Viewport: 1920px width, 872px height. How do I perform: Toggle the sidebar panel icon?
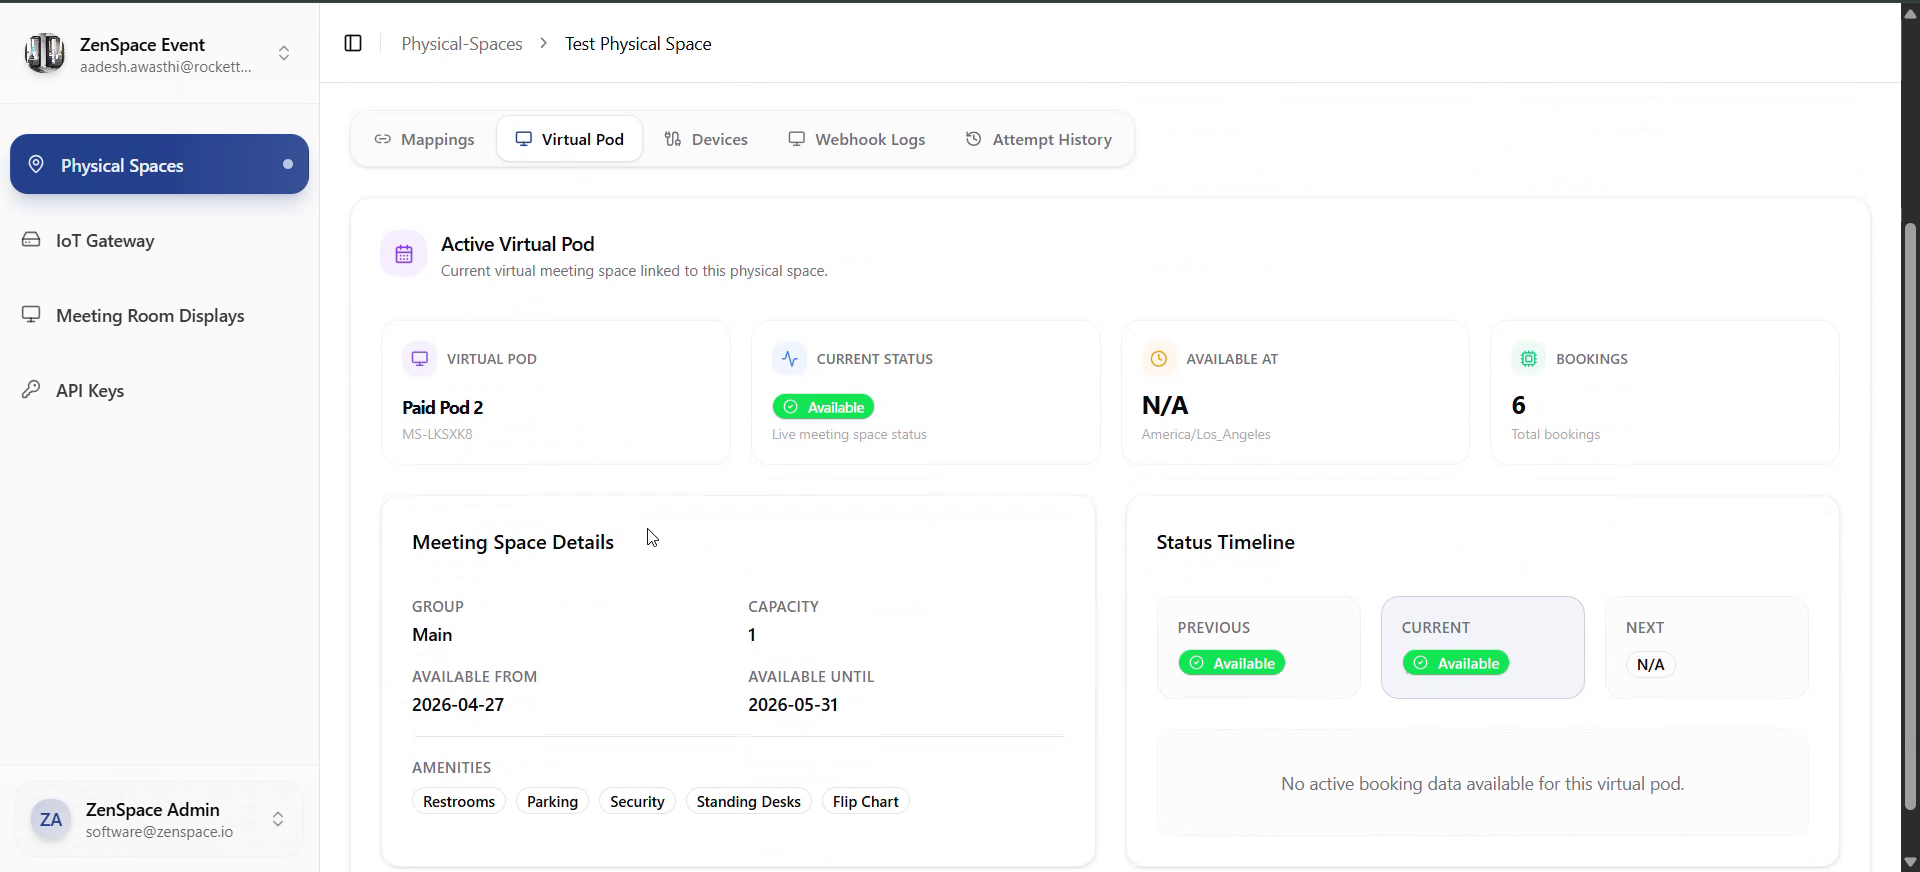click(353, 43)
